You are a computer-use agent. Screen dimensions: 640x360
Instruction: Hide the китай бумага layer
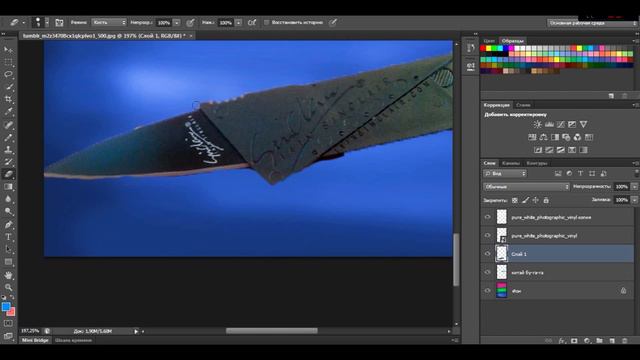click(487, 272)
